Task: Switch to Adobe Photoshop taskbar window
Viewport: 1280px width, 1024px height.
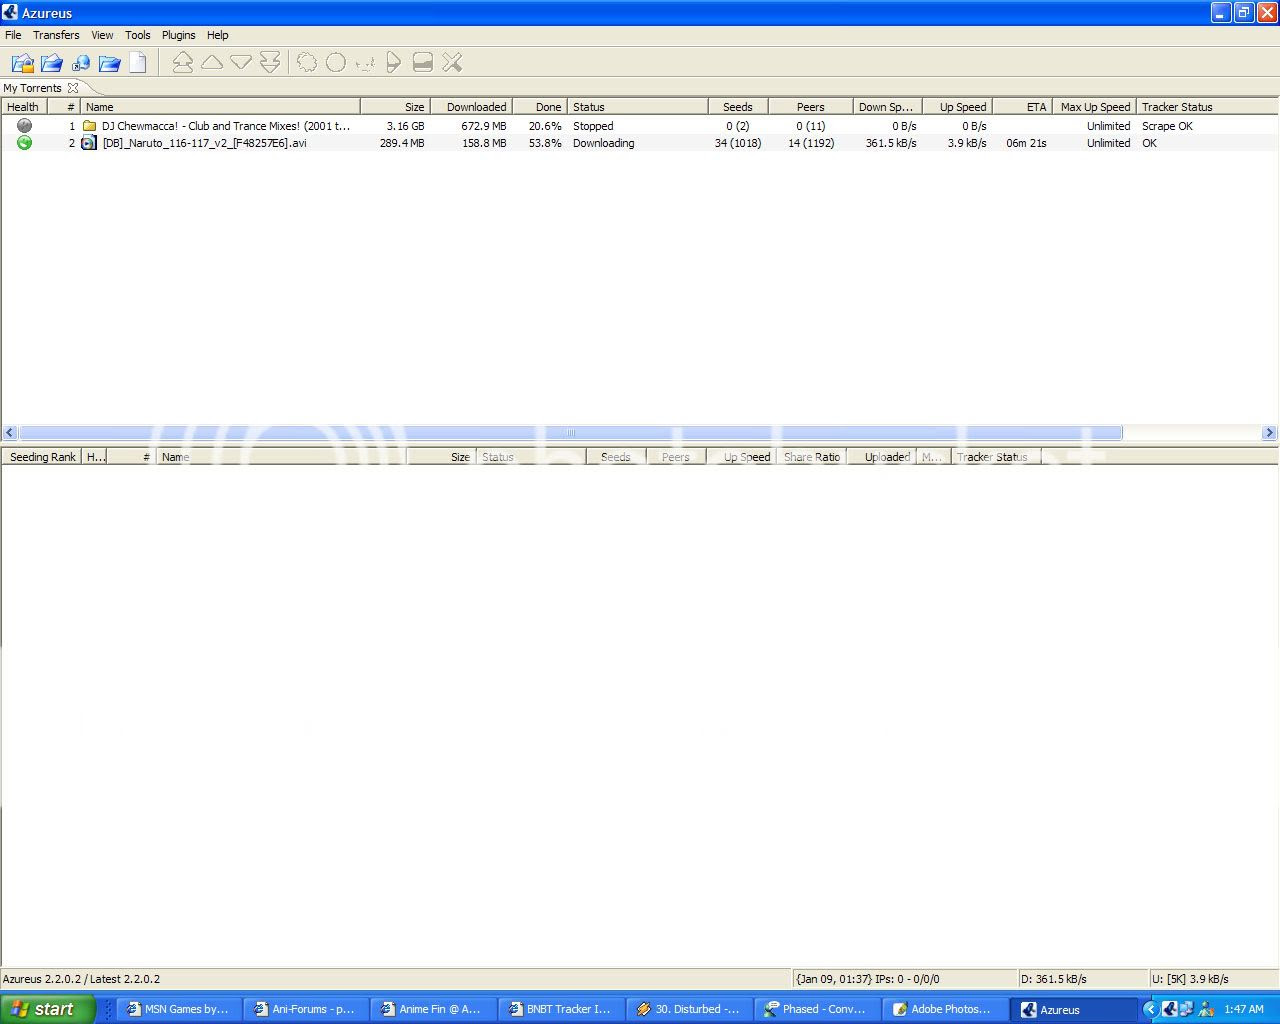Action: tap(945, 1009)
